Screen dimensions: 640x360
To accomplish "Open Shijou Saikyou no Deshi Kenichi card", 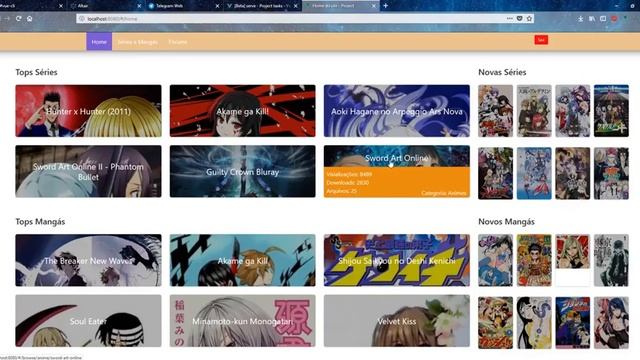I will [x=397, y=260].
